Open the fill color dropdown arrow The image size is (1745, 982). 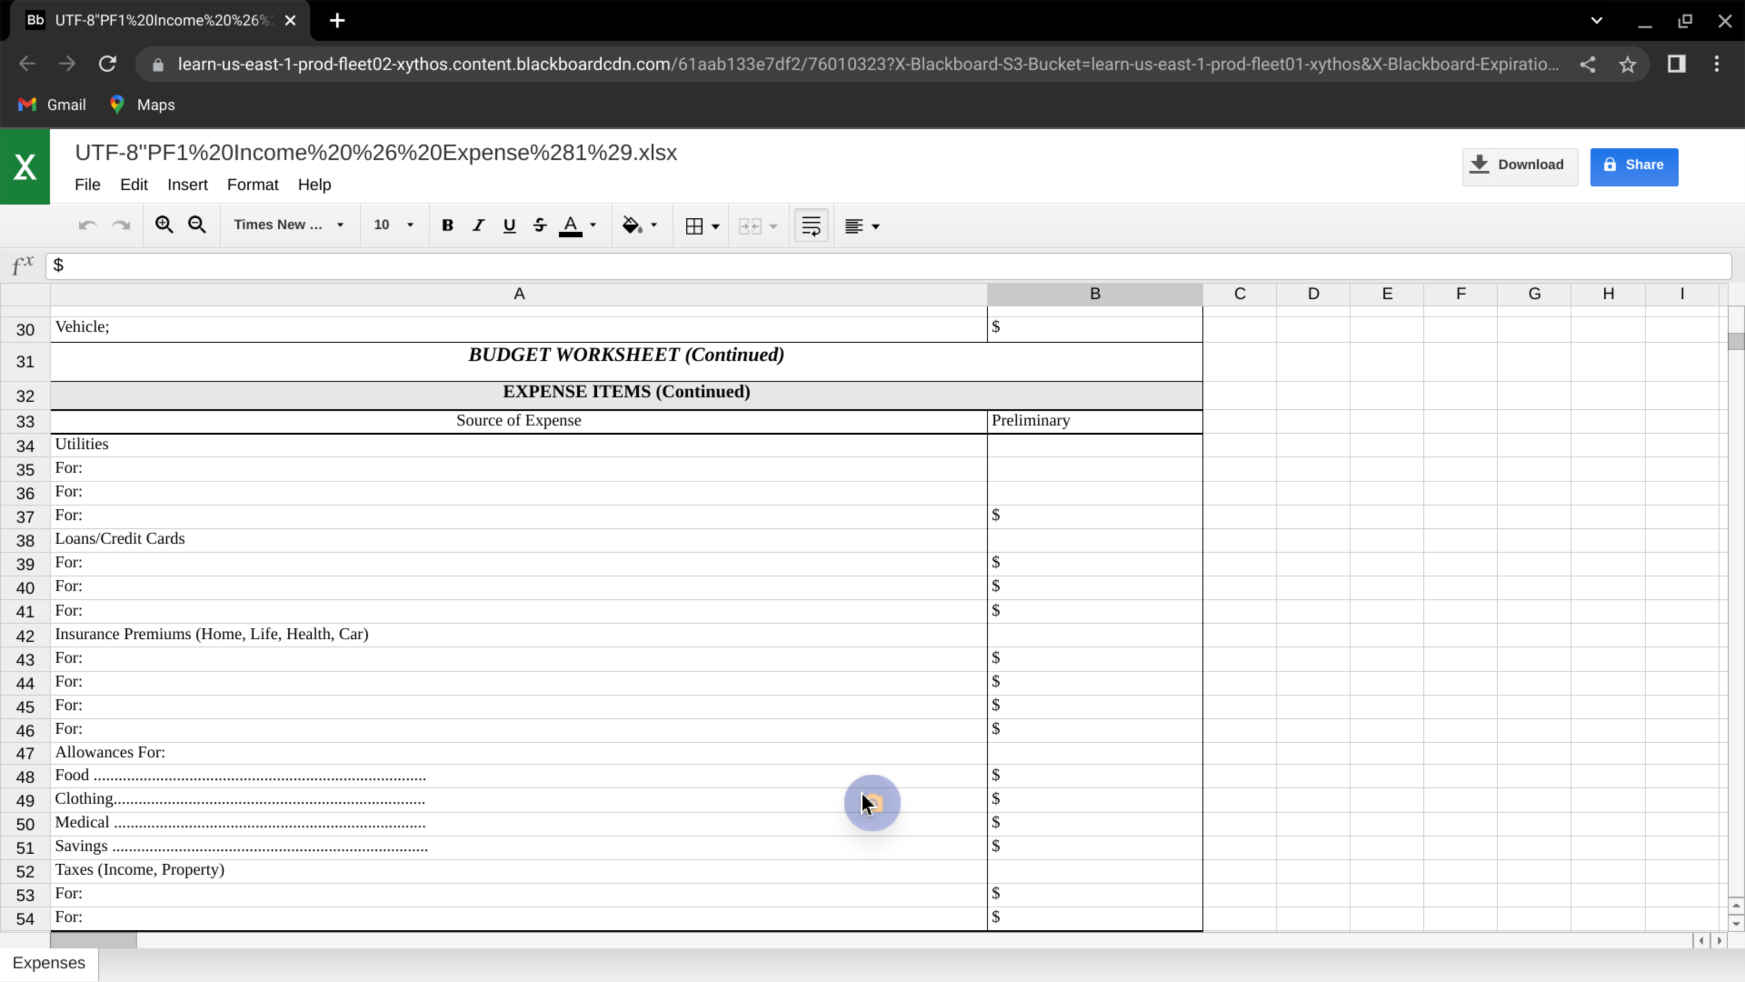654,225
